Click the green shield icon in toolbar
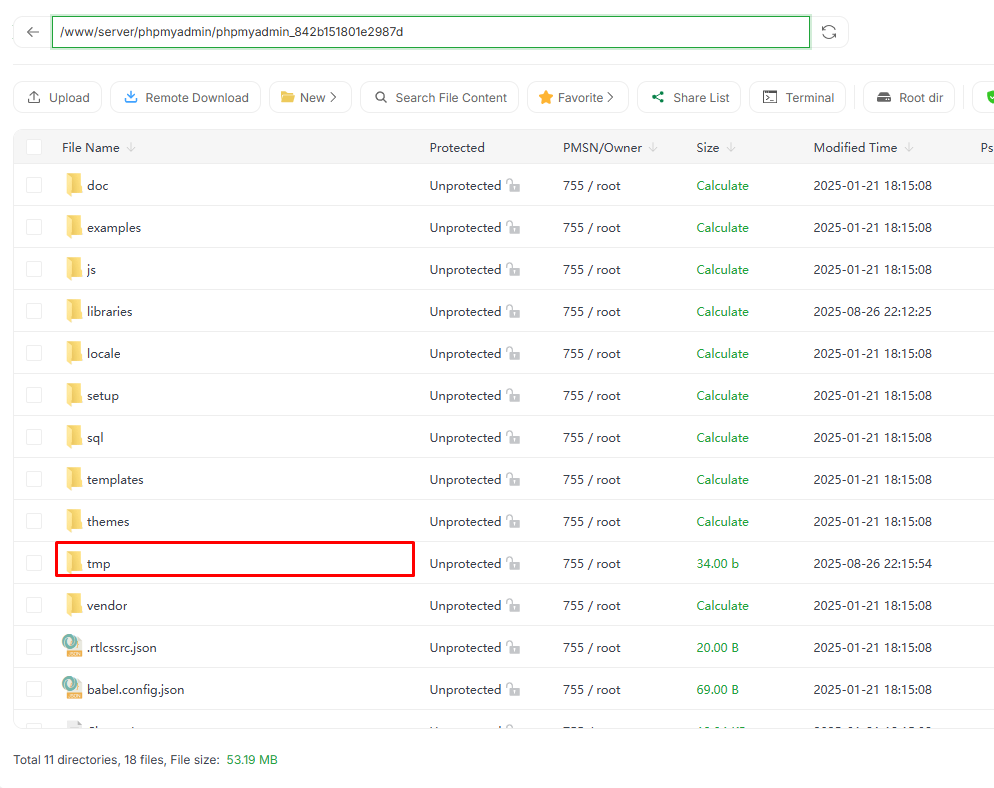 coord(989,97)
